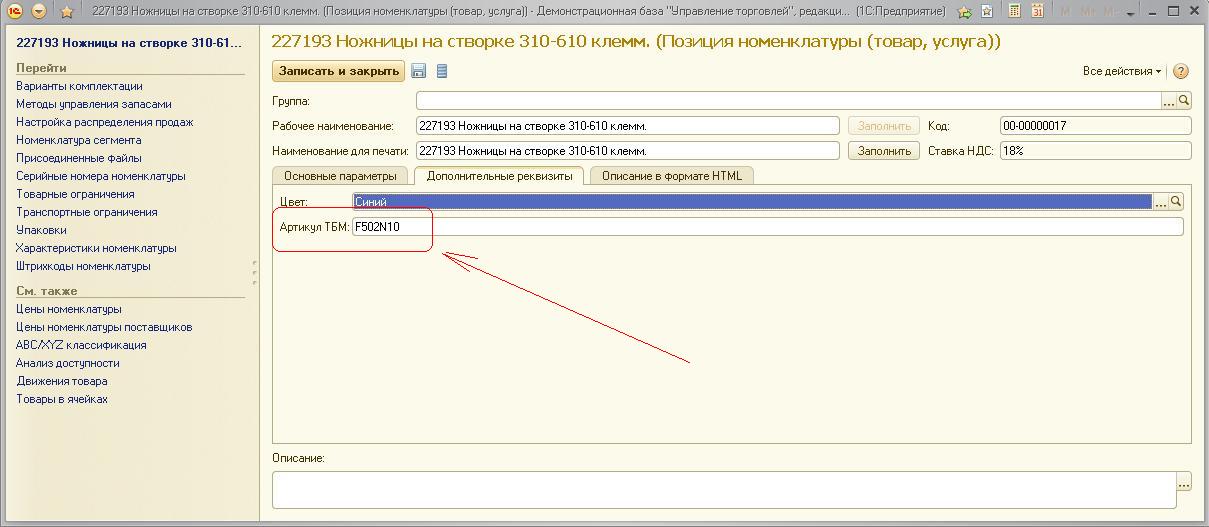Go to Штрихкоды номенклатуры in sidebar
The width and height of the screenshot is (1209, 527).
83,266
